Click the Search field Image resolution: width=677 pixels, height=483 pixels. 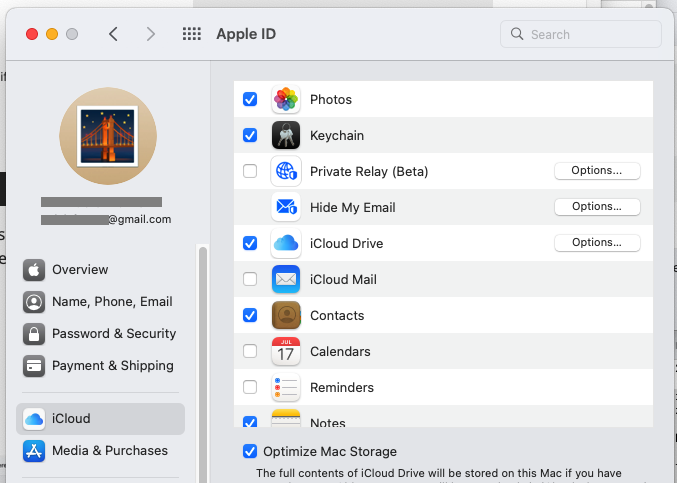581,34
